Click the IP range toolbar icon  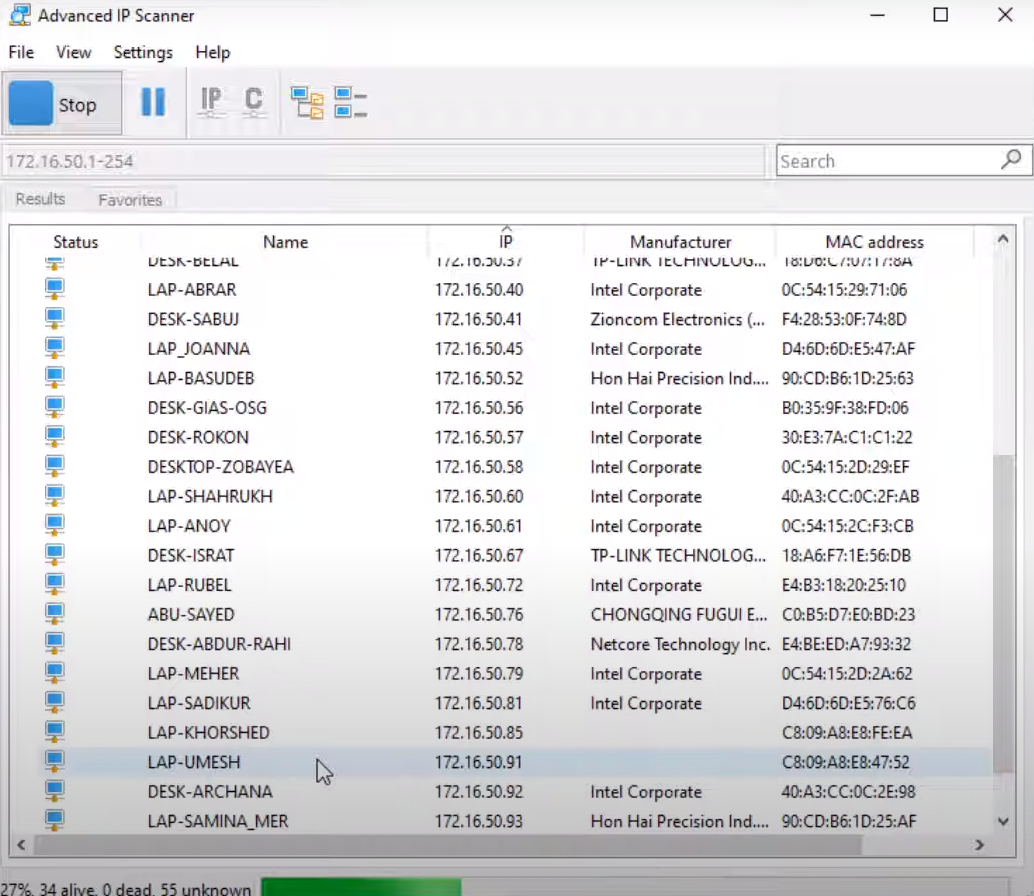(211, 102)
